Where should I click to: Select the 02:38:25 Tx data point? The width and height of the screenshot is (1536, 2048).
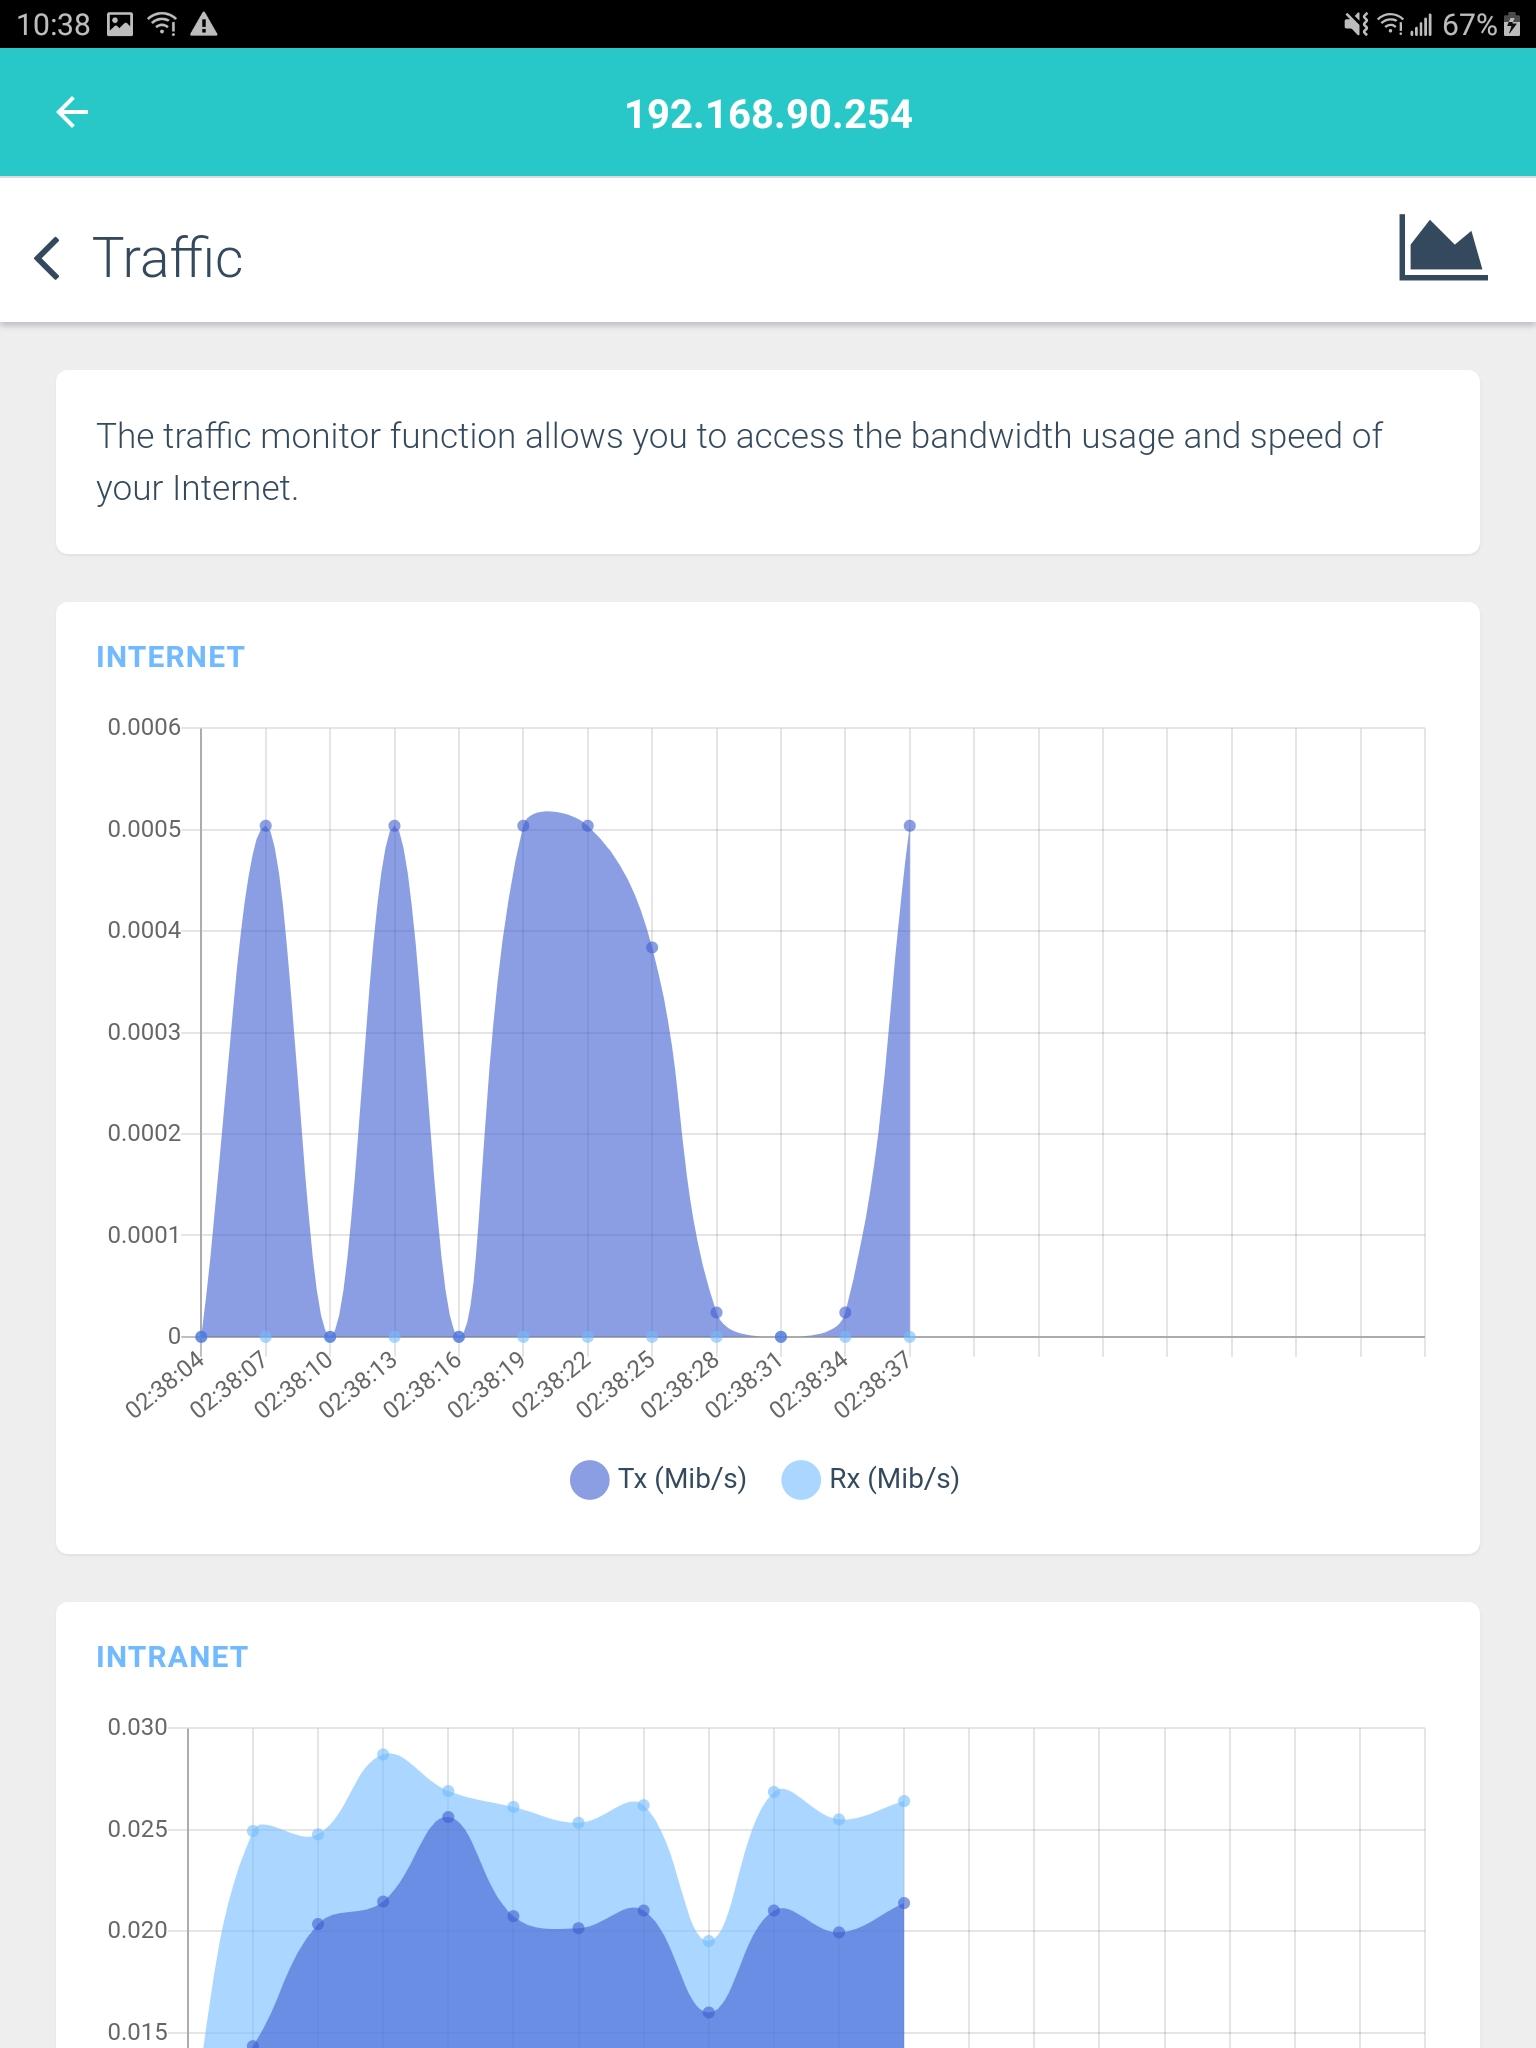point(652,948)
